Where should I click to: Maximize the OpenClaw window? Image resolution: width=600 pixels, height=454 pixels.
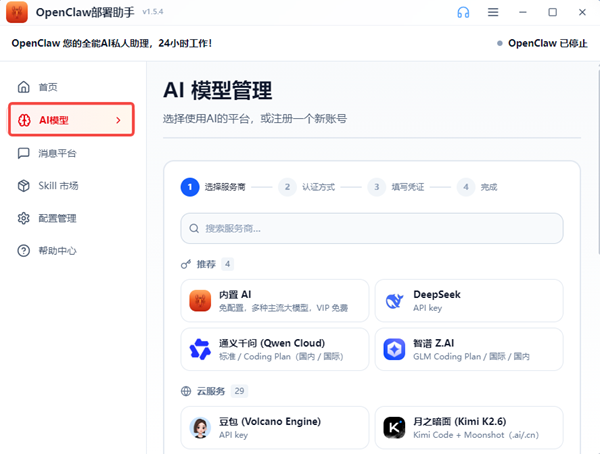(553, 12)
